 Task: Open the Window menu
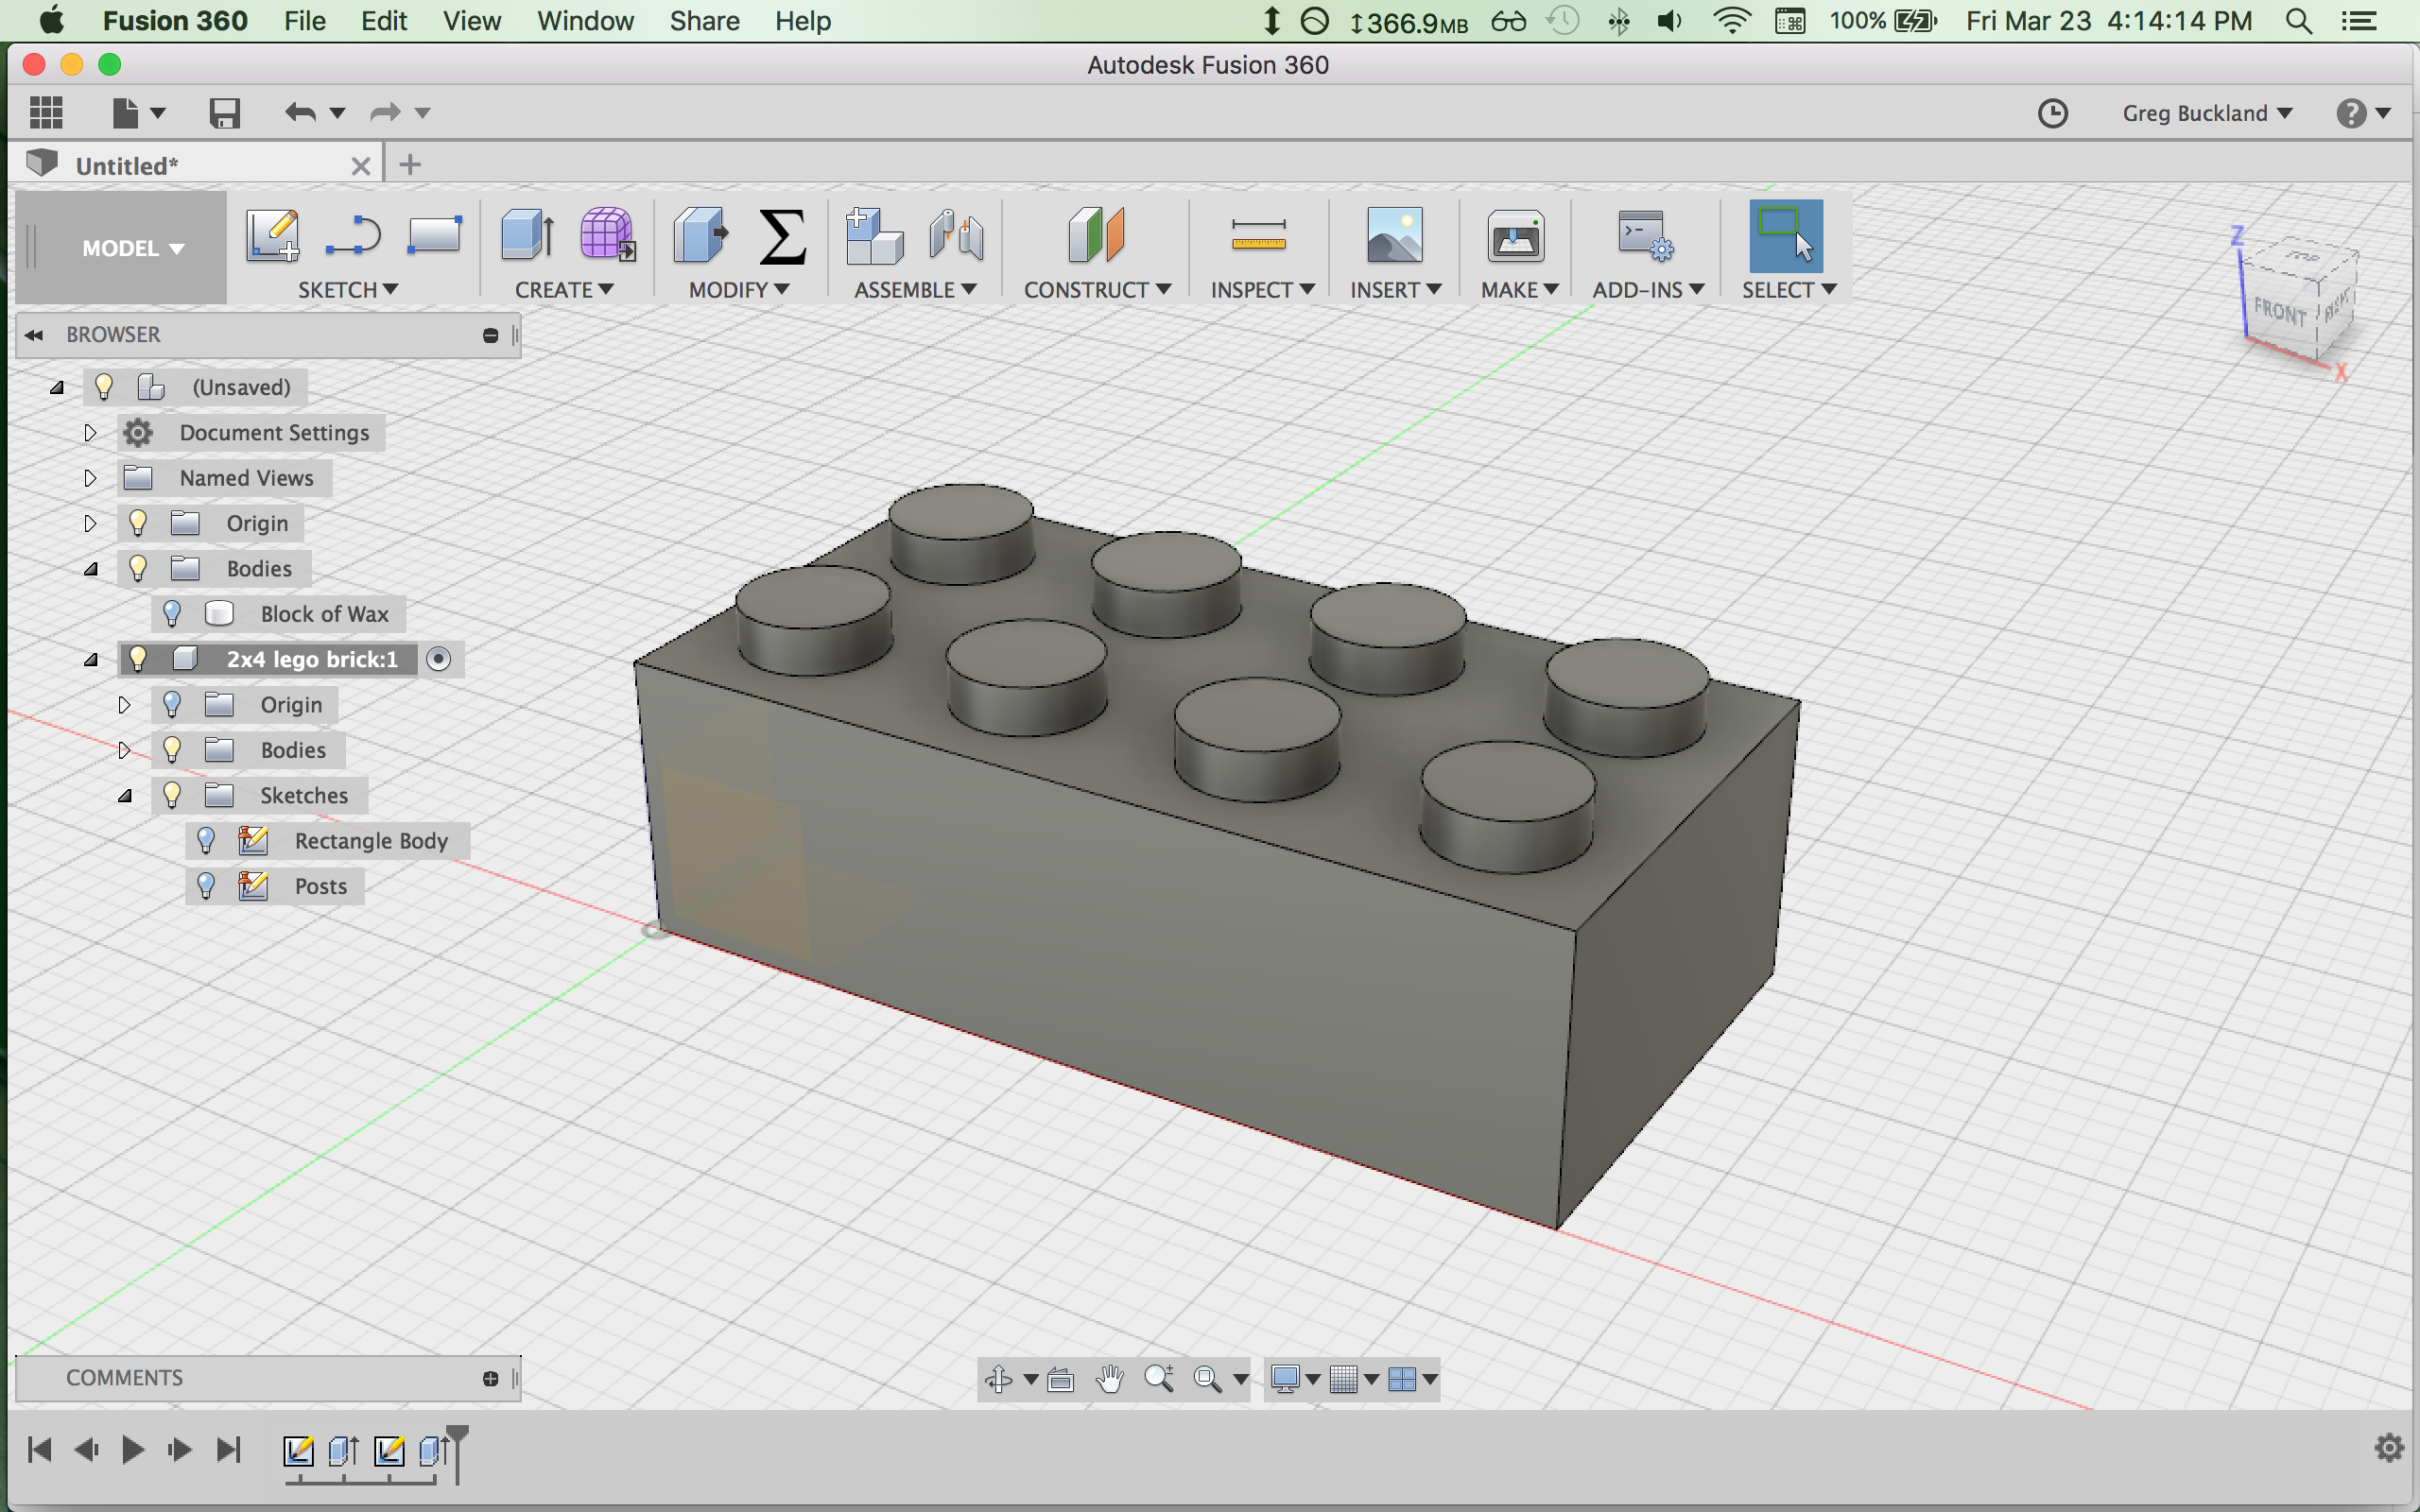point(585,21)
